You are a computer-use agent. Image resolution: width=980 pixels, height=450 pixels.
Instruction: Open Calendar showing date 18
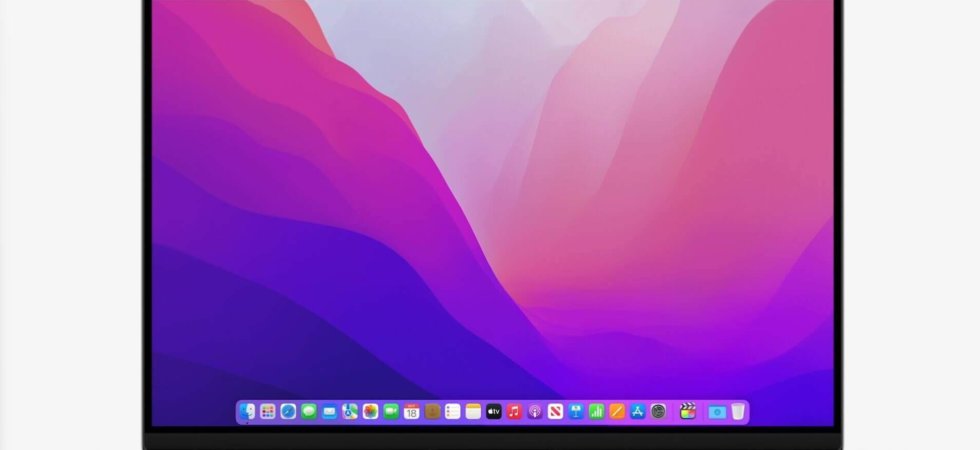tap(411, 411)
